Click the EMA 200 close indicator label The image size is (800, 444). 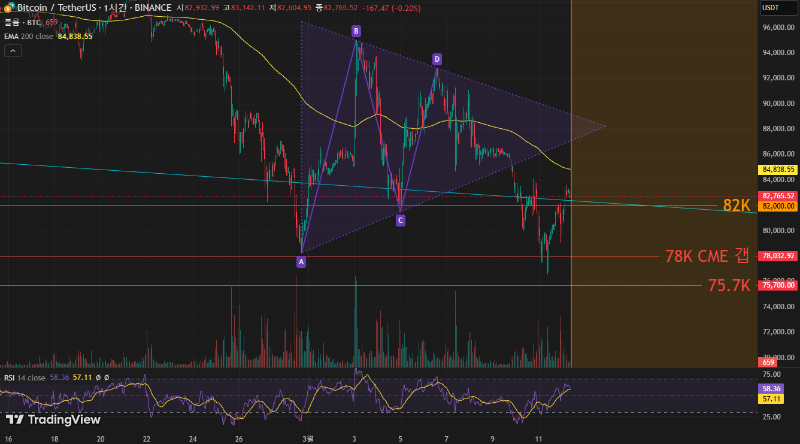tap(28, 36)
